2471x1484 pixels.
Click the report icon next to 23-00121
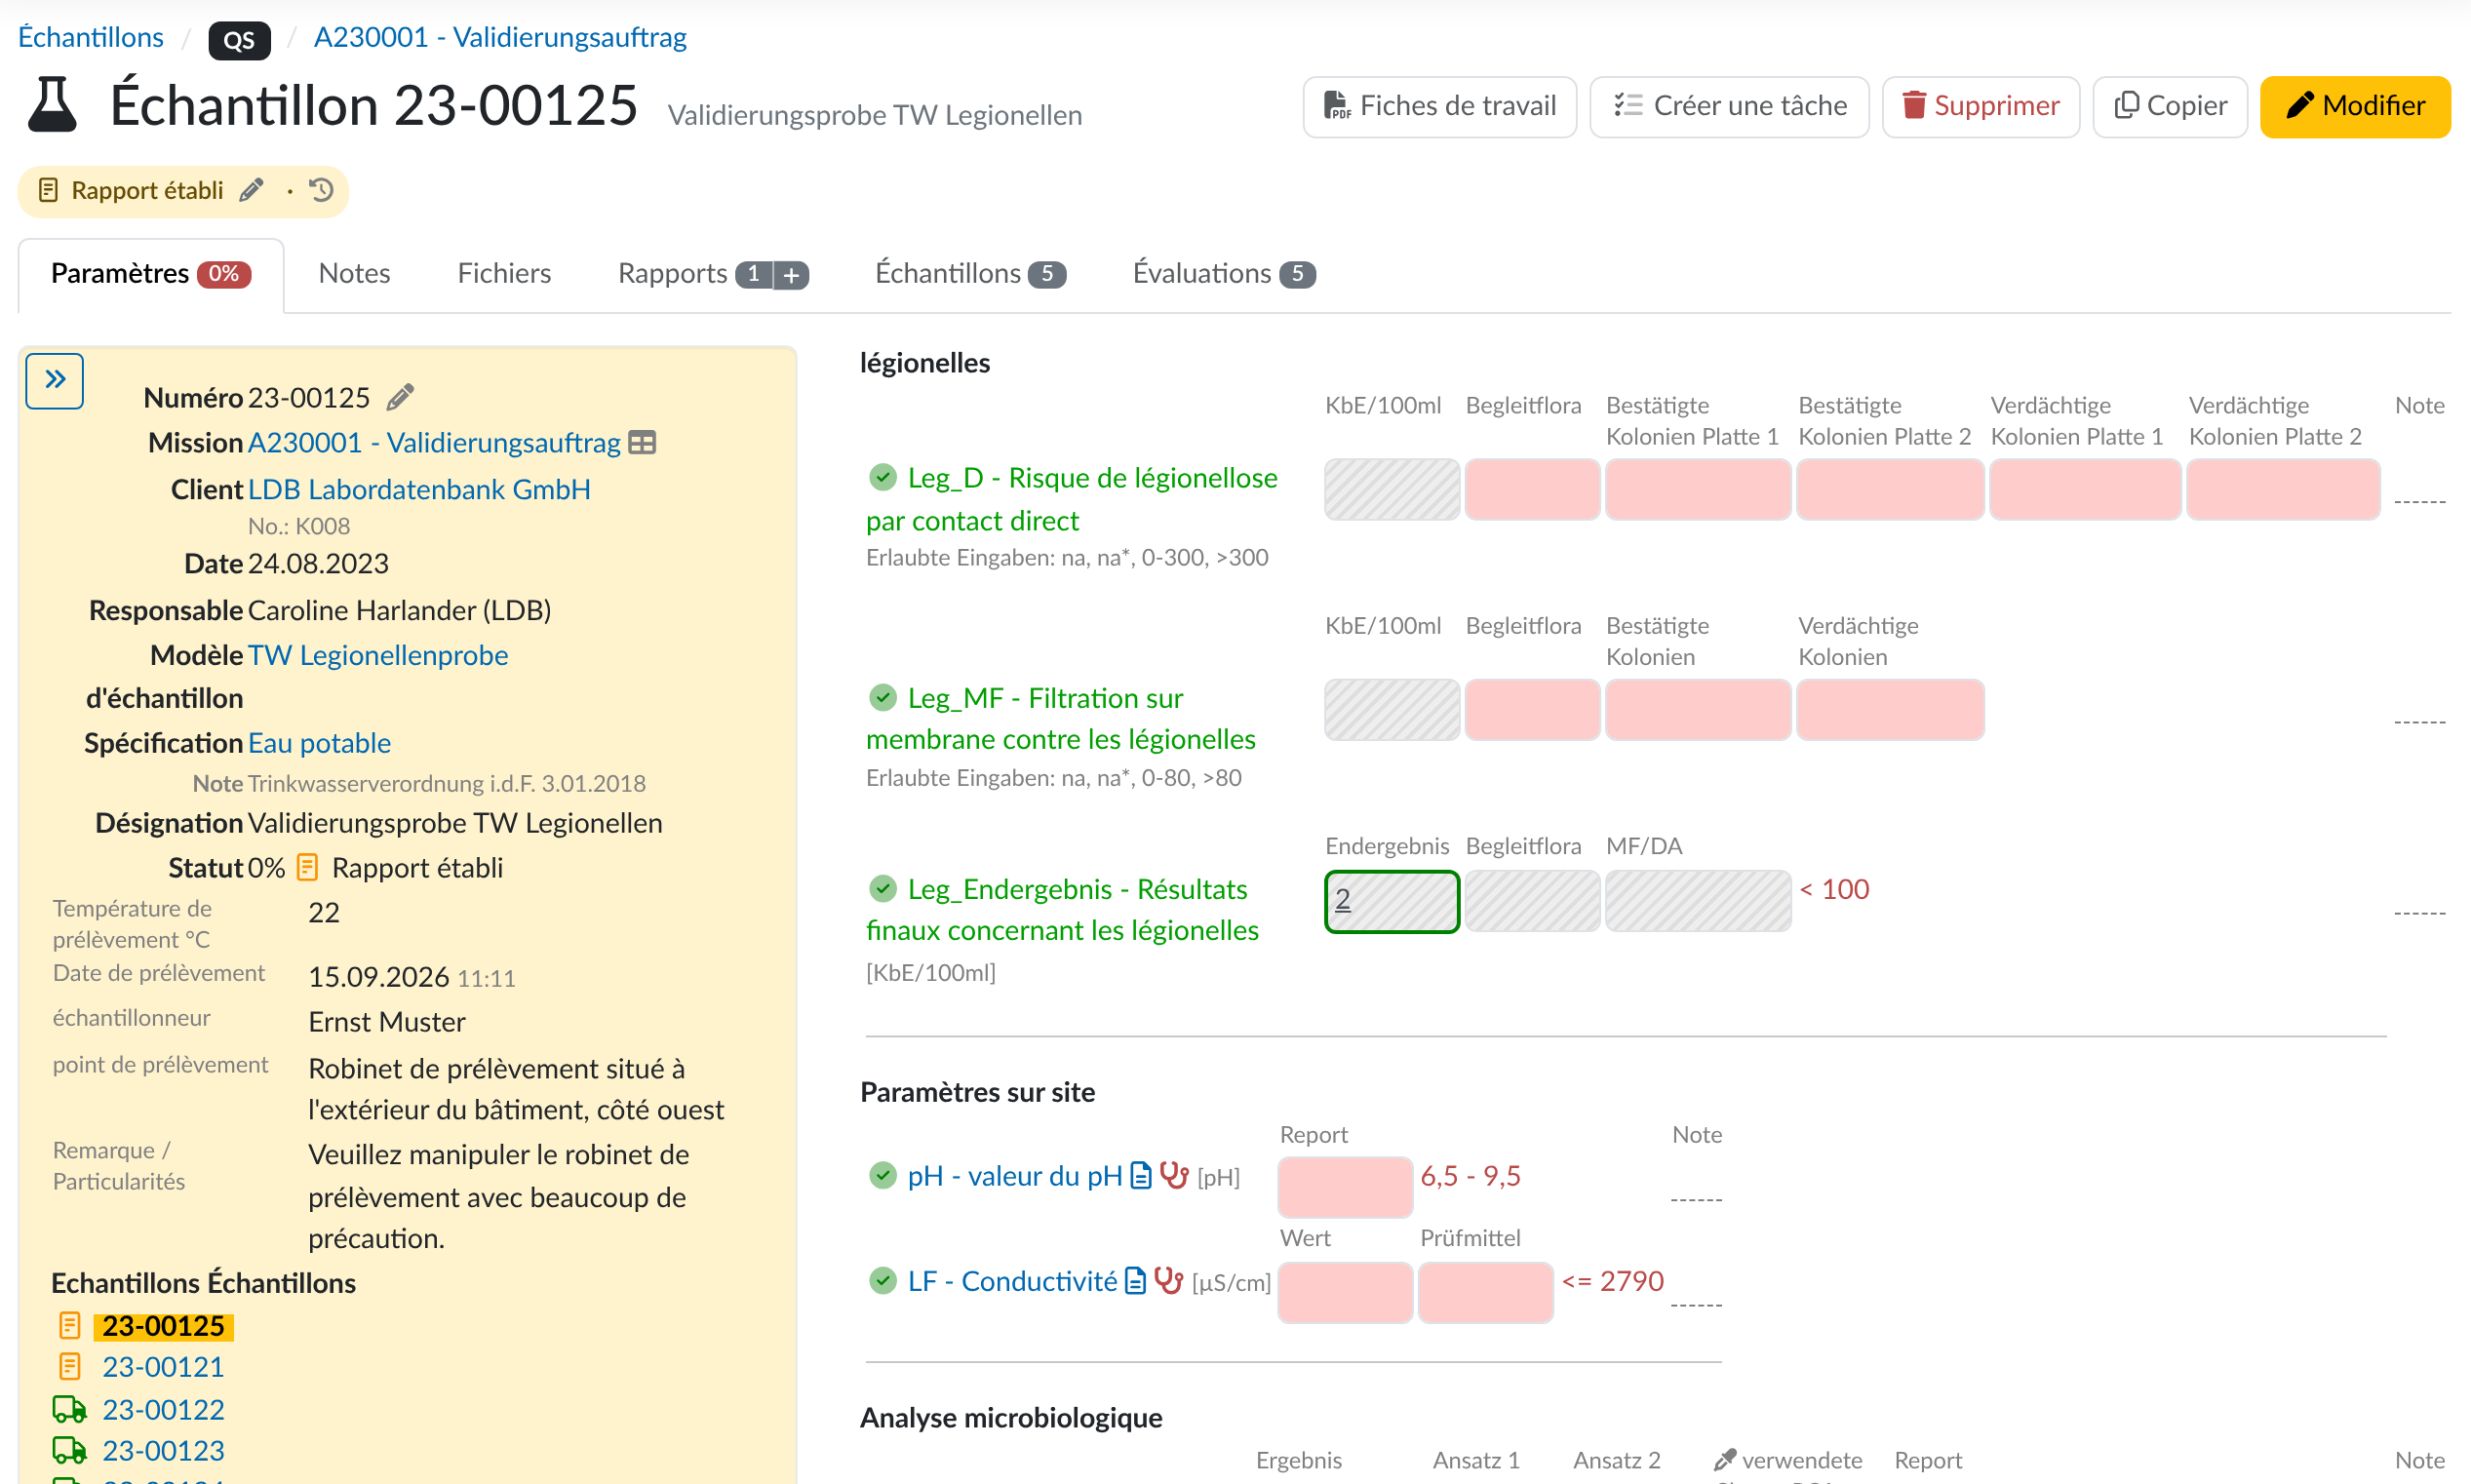(x=69, y=1366)
